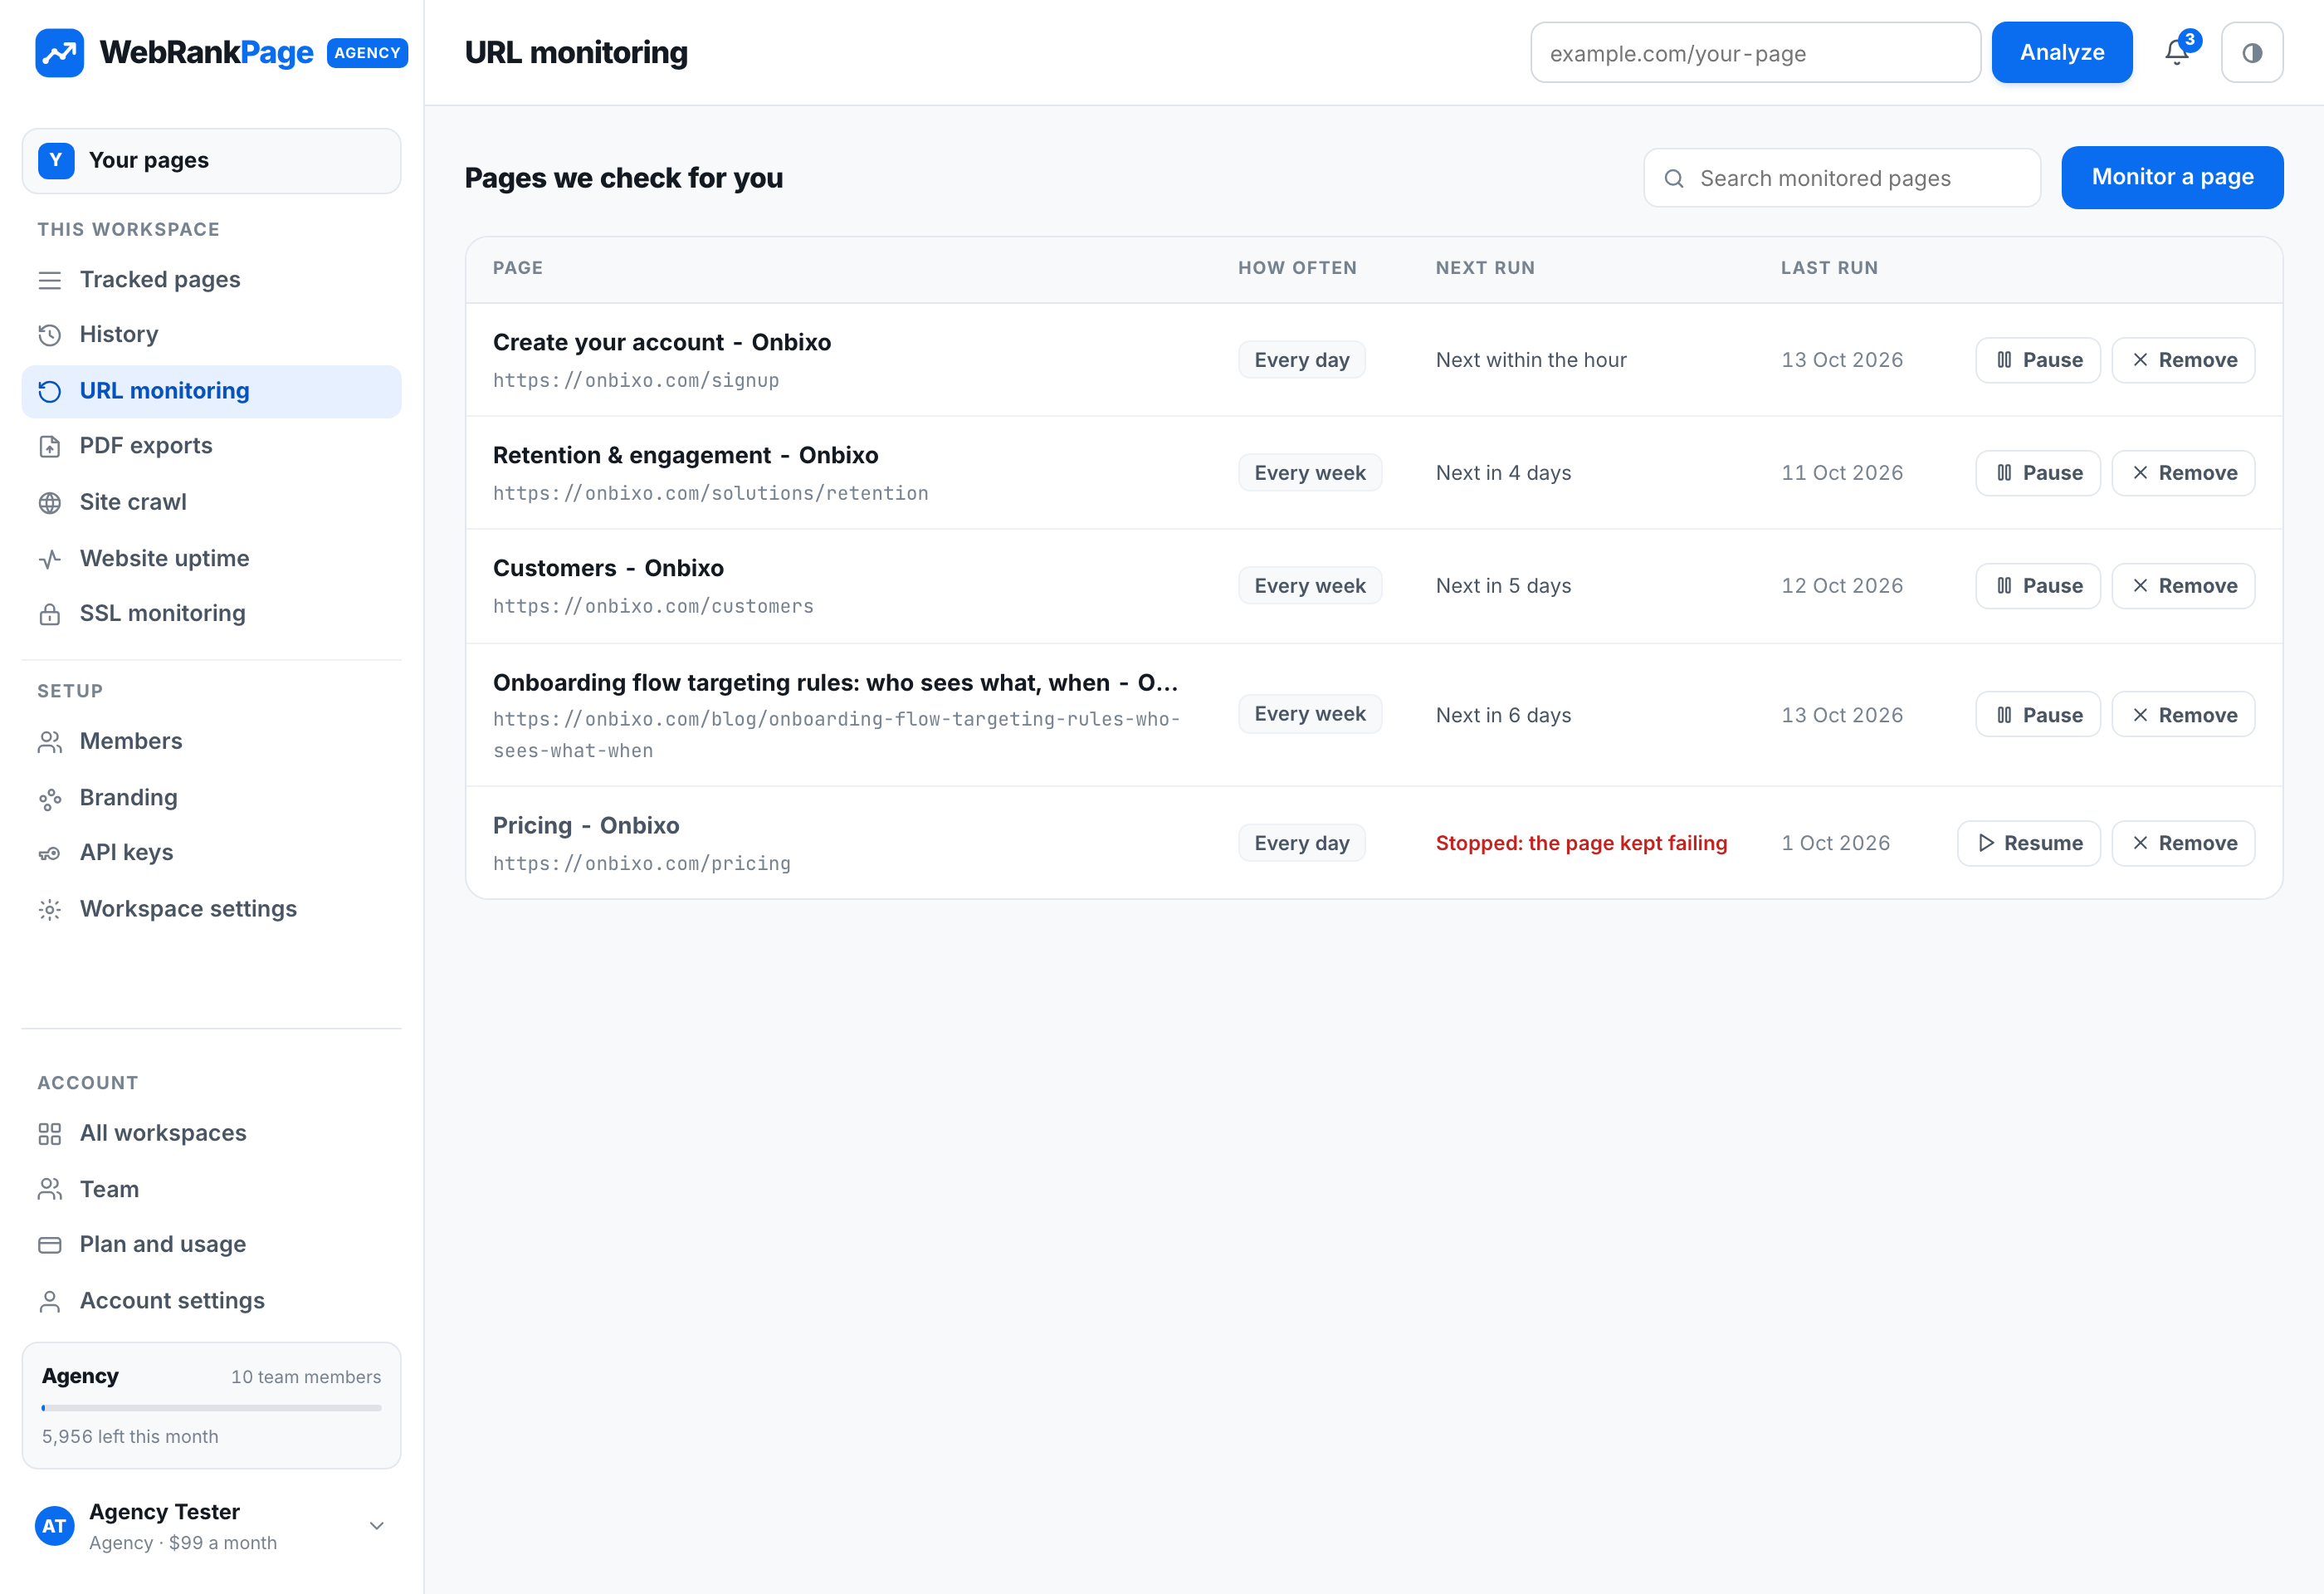Click the Create your account - Onbixo title

[x=661, y=342]
